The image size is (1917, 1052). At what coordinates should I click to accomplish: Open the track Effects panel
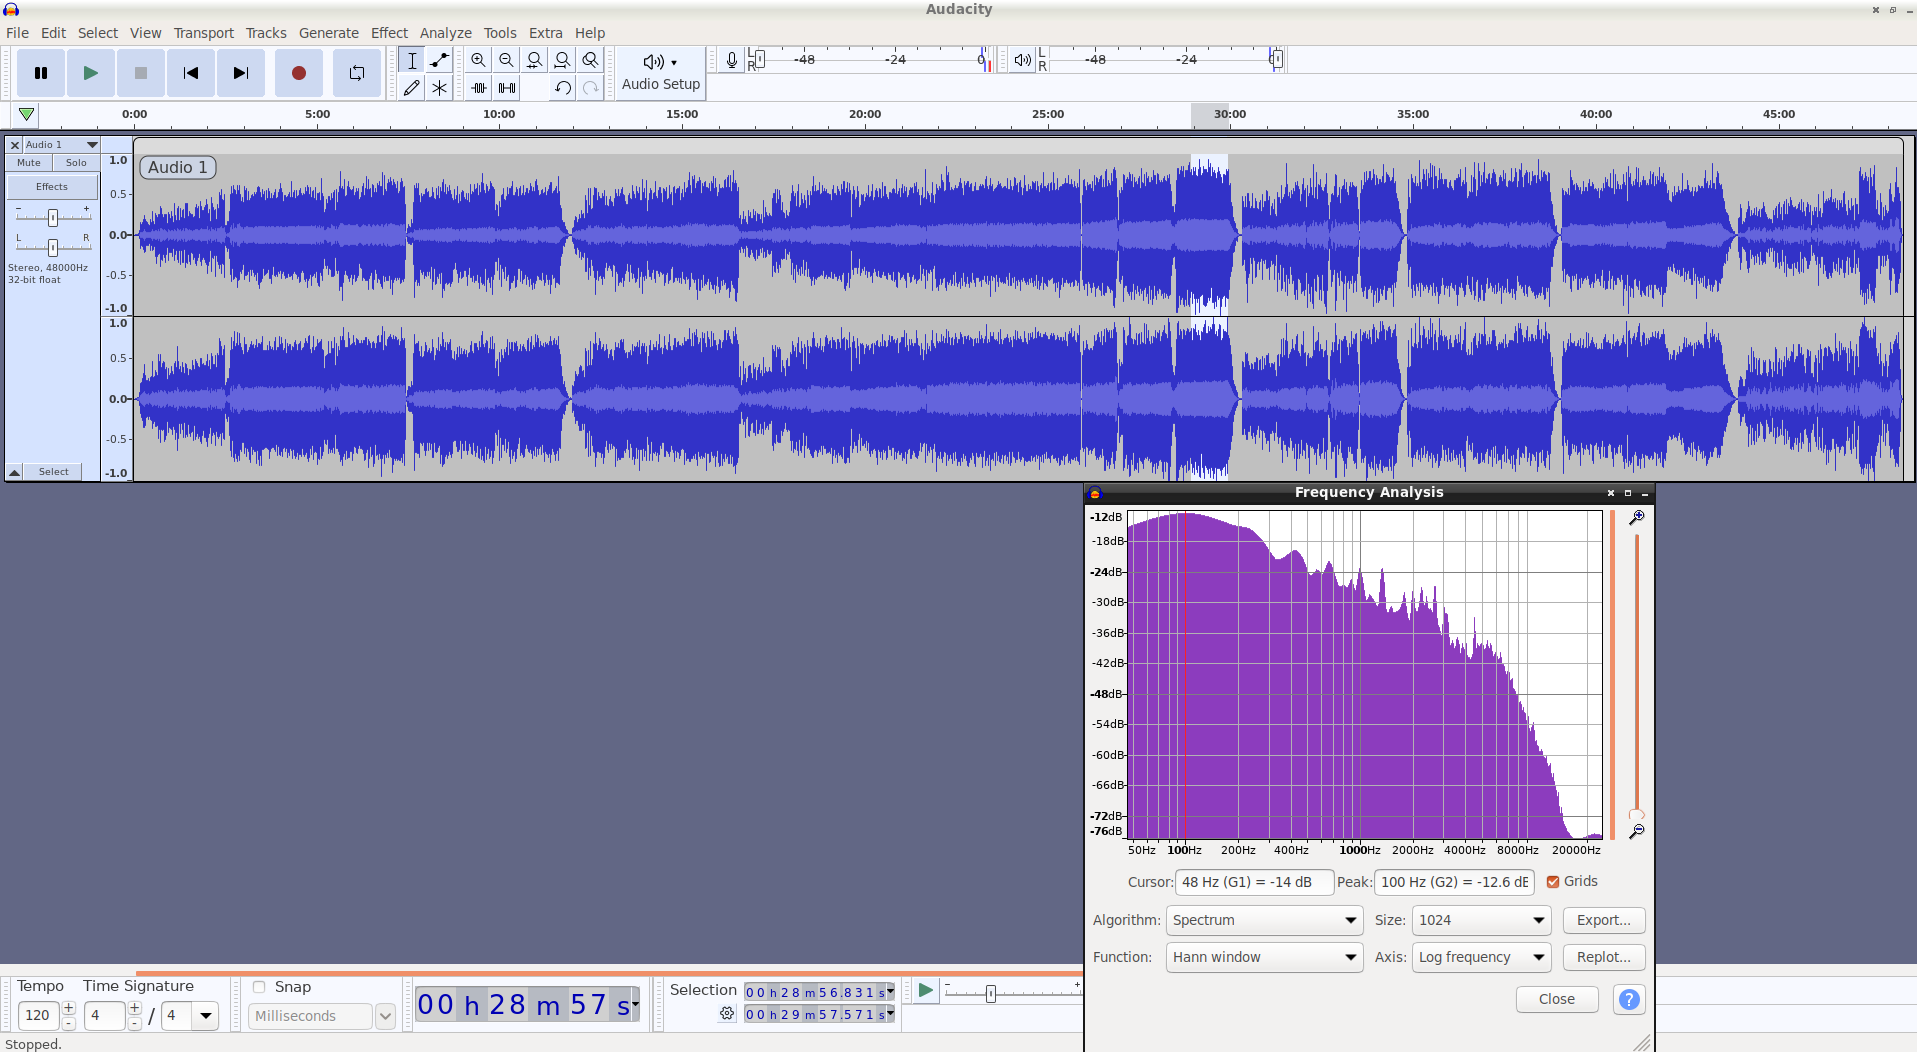tap(52, 187)
